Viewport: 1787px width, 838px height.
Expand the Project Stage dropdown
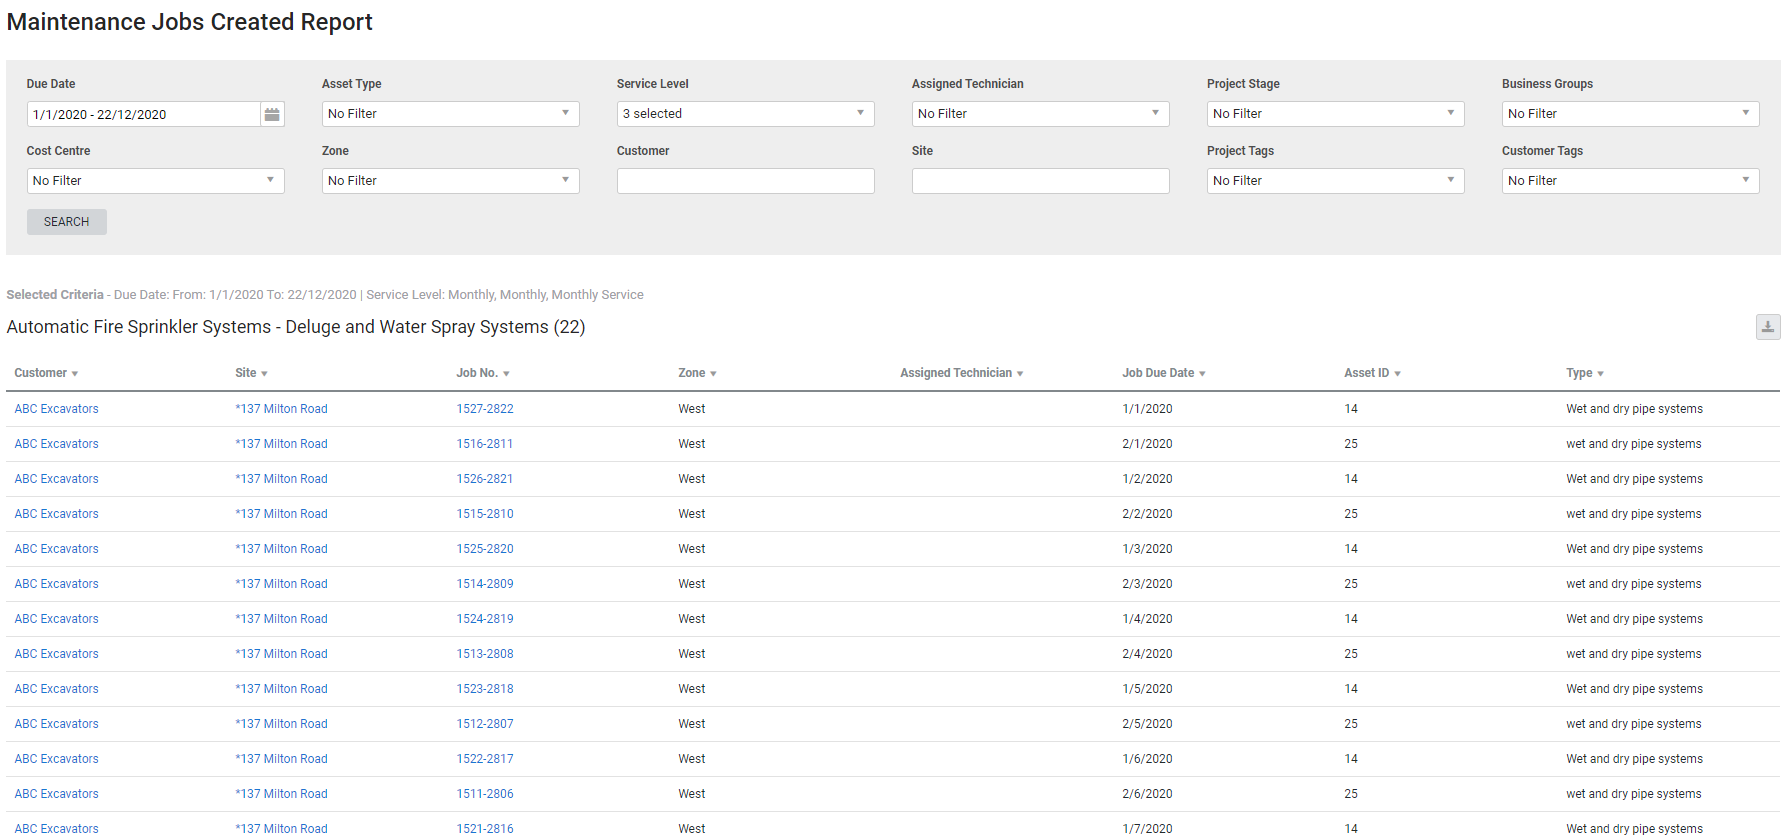1335,114
